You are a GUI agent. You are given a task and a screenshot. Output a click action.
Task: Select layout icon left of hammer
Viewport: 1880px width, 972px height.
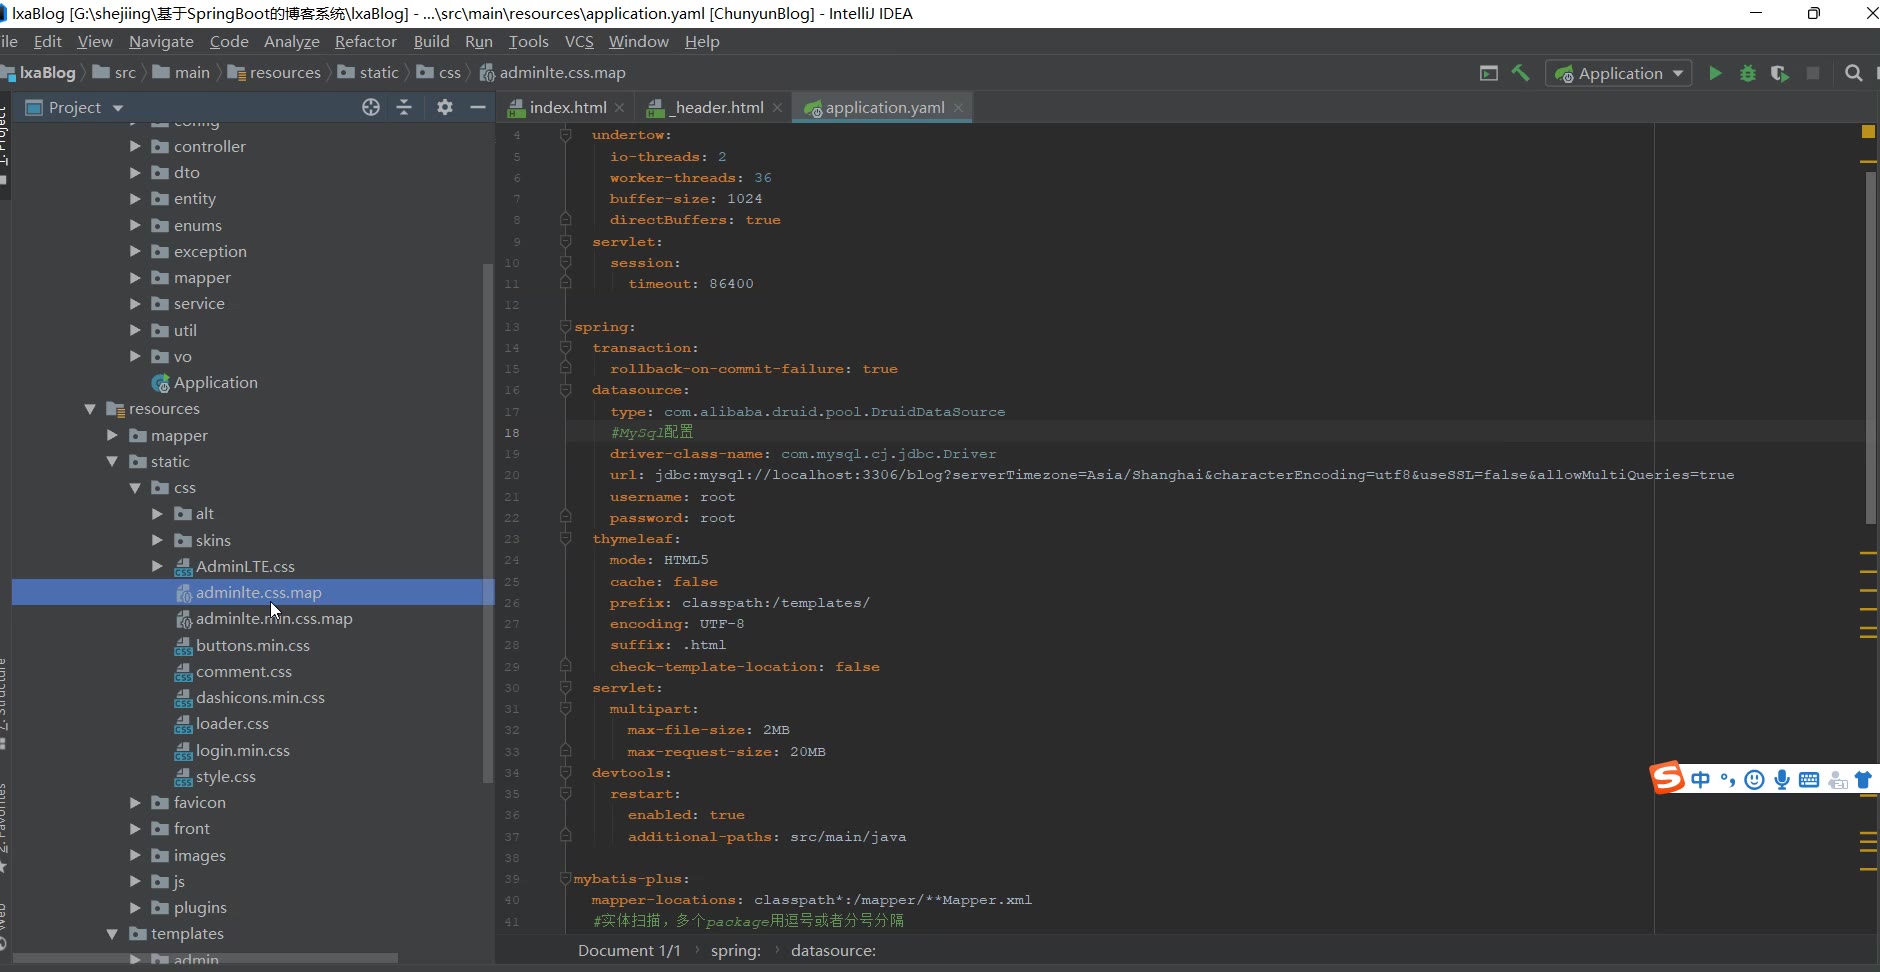point(1488,73)
